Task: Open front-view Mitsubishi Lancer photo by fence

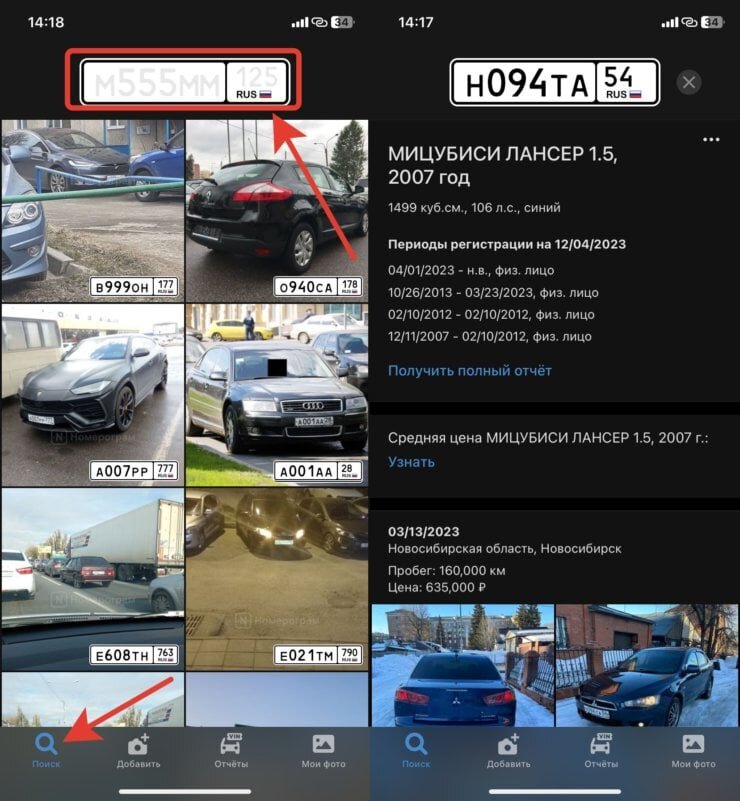Action: tap(648, 665)
